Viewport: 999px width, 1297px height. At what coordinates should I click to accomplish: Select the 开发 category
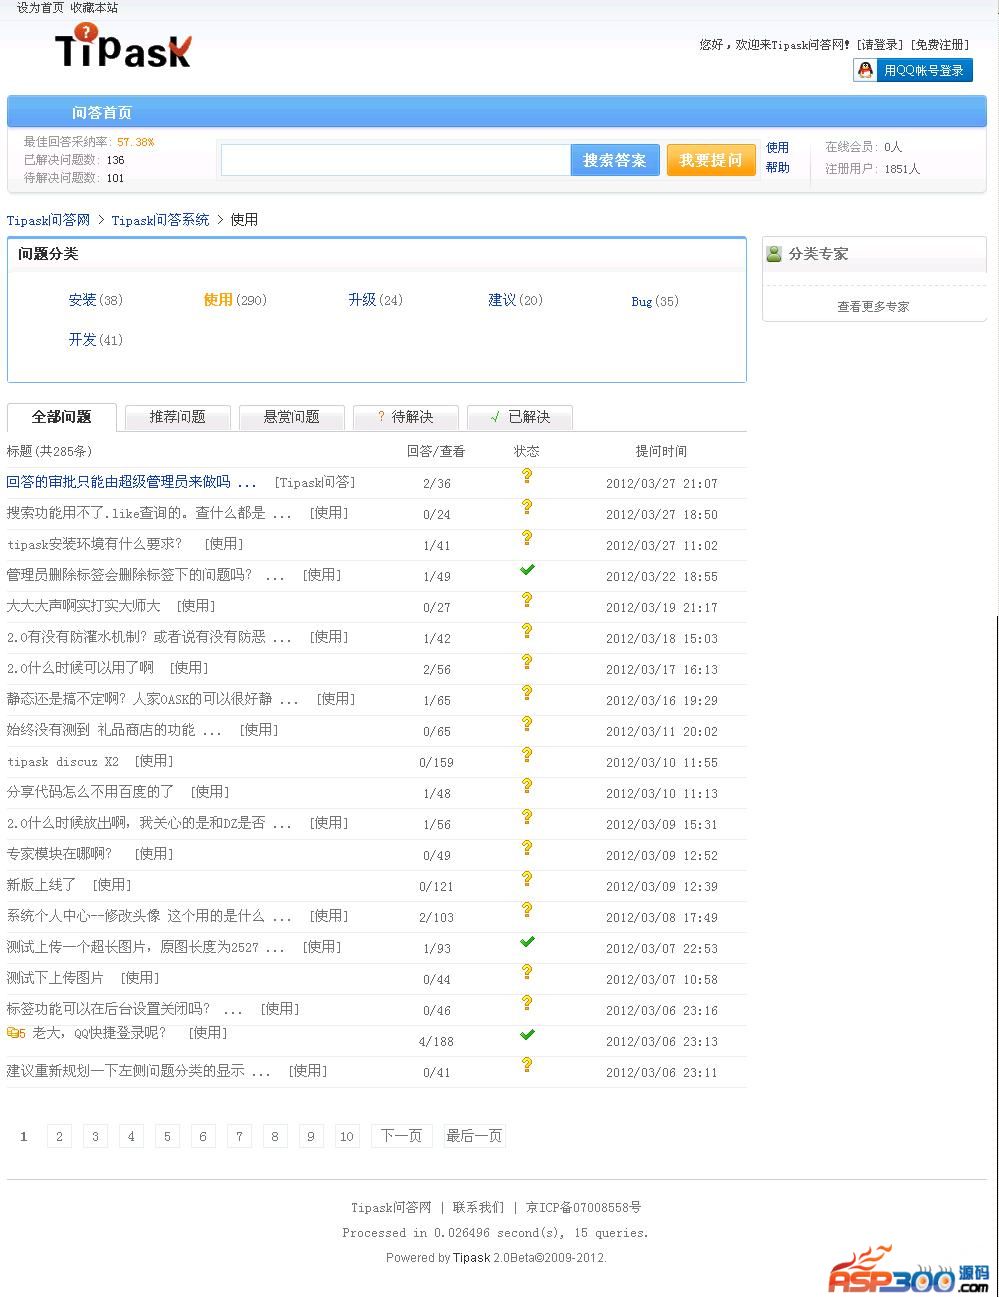point(82,340)
